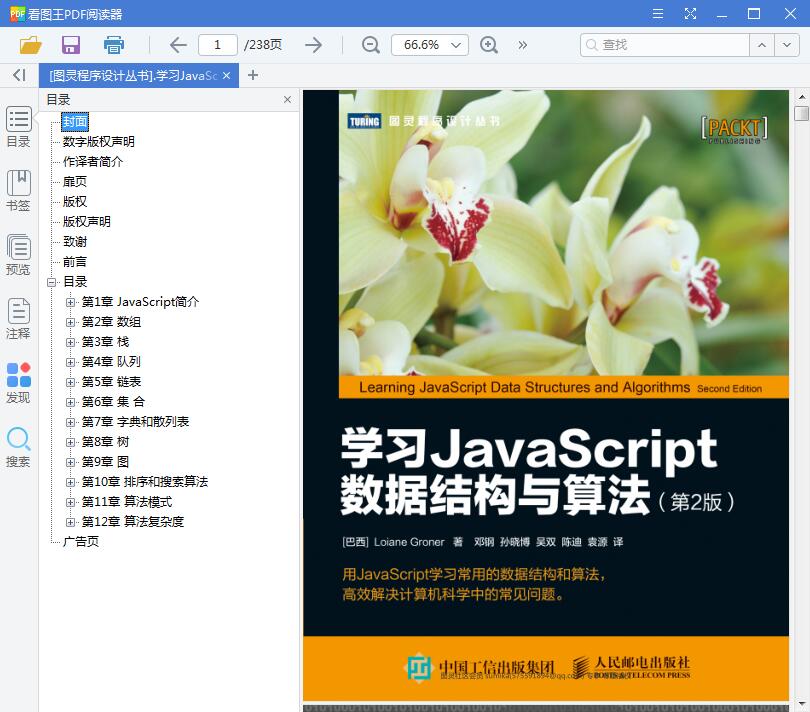Image resolution: width=810 pixels, height=712 pixels.
Task: Expand 第9章 图 node
Action: coord(70,462)
